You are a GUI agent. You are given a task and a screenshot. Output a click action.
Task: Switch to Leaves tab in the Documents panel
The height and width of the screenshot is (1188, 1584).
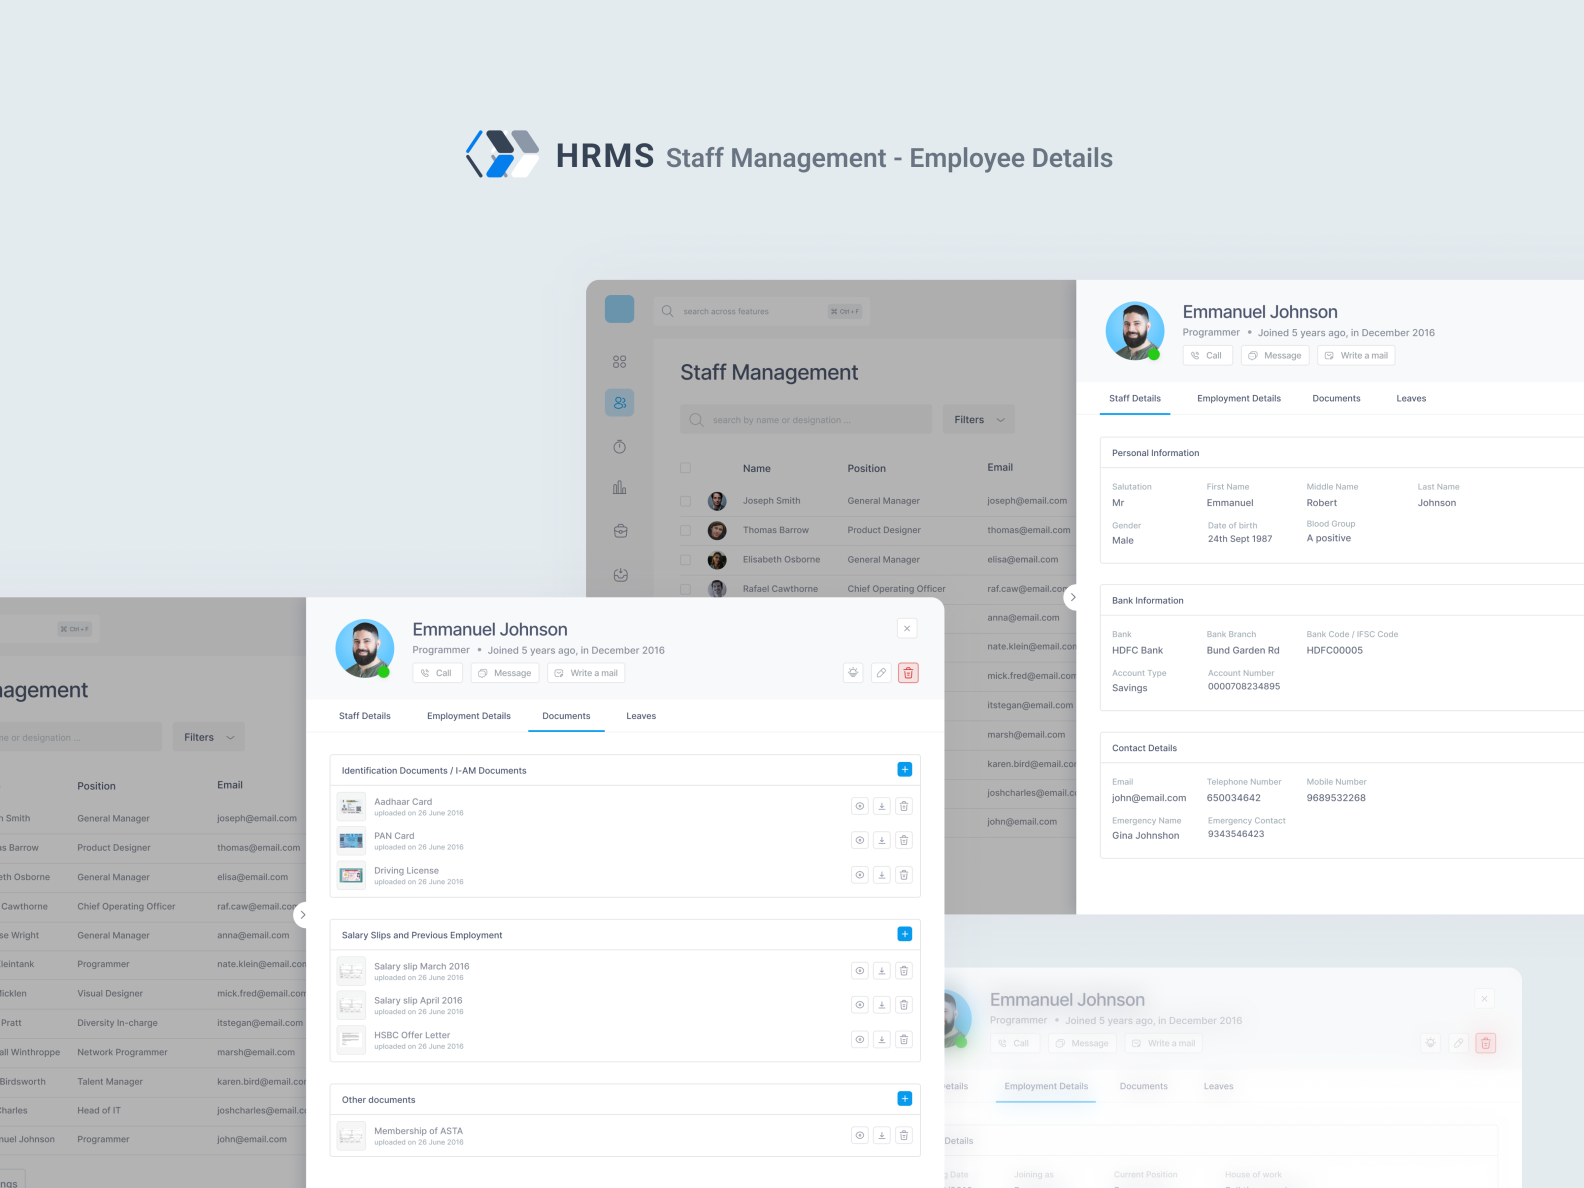click(x=641, y=716)
